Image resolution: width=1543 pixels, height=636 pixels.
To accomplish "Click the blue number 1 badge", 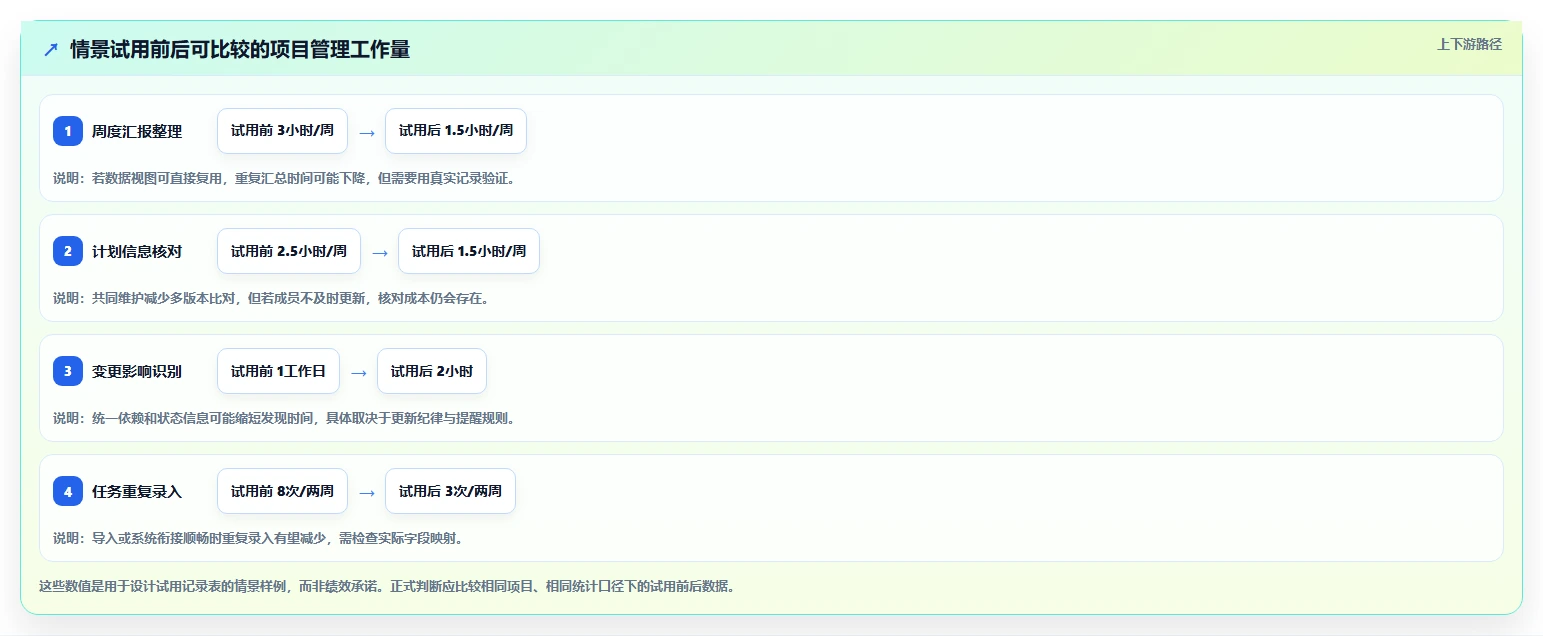I will [x=68, y=131].
